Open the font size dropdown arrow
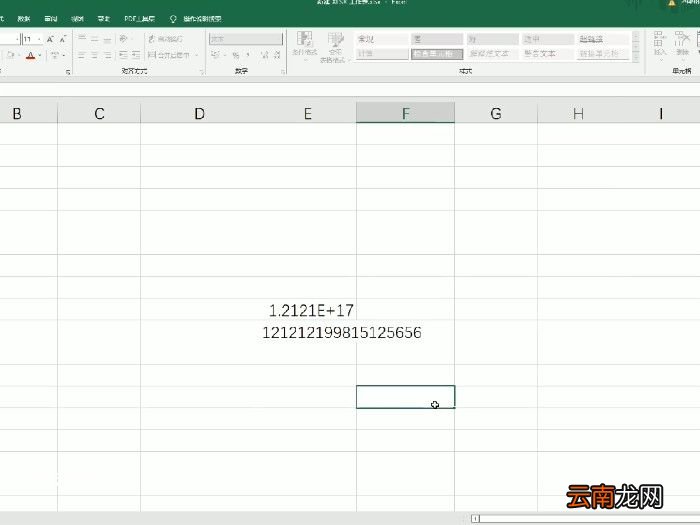 tap(39, 39)
